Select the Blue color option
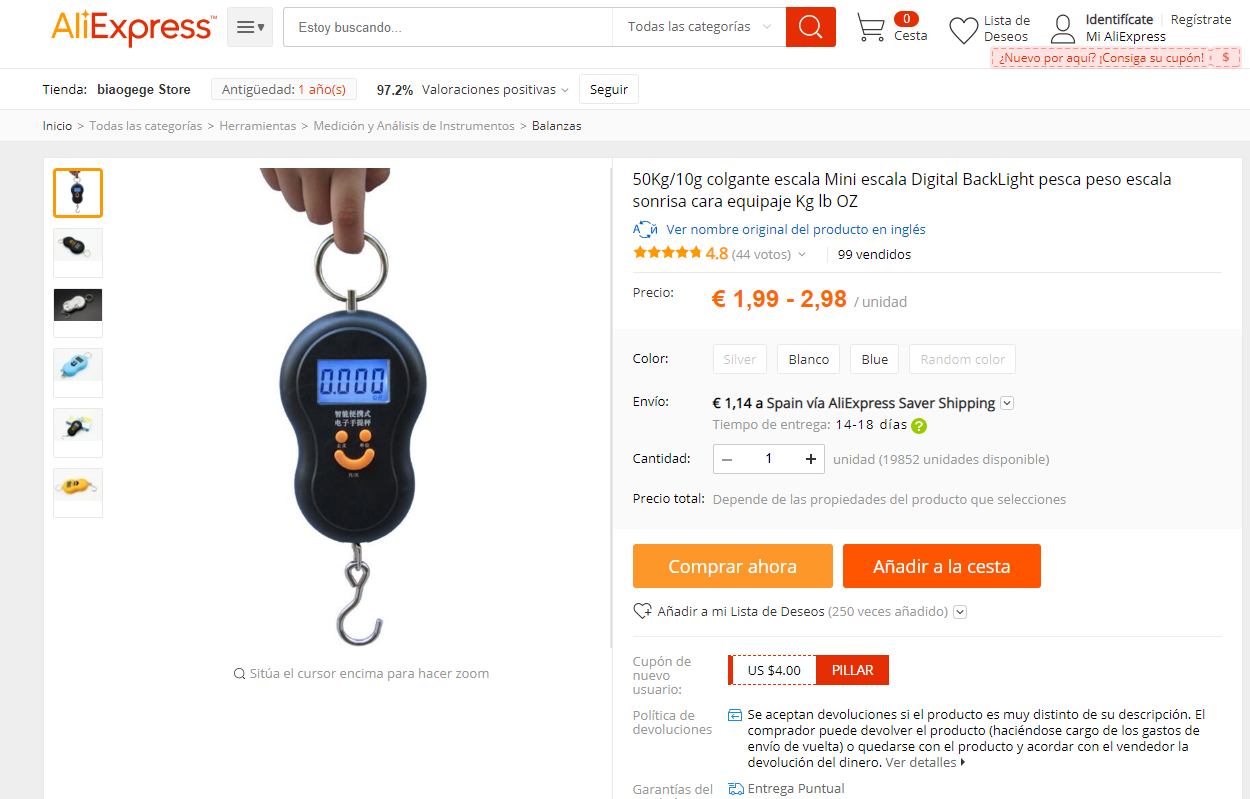The image size is (1250, 799). click(x=875, y=359)
